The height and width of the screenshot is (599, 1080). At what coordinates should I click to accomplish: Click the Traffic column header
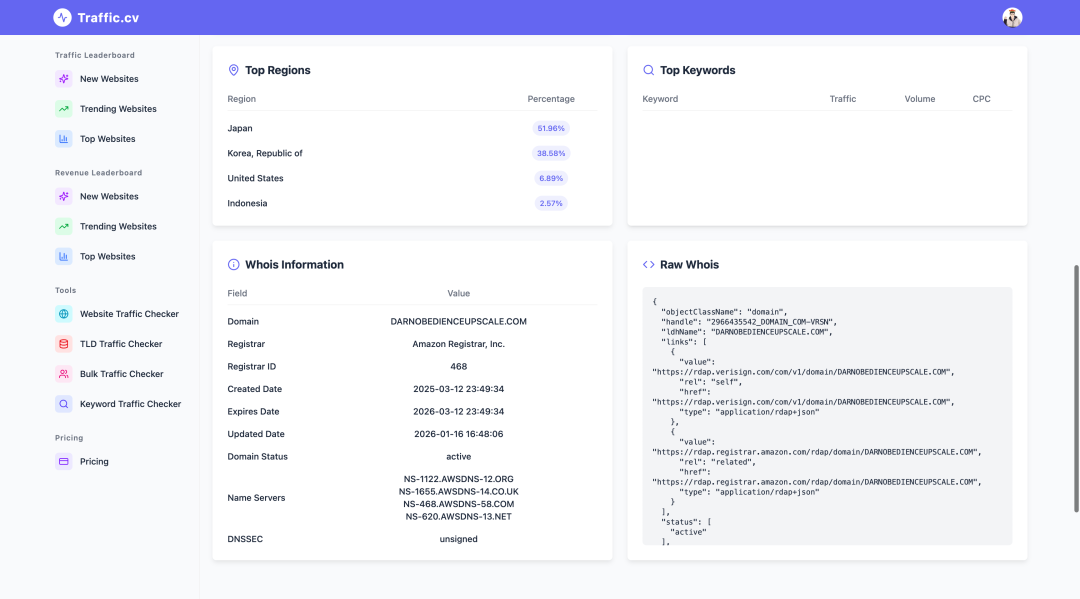[842, 99]
